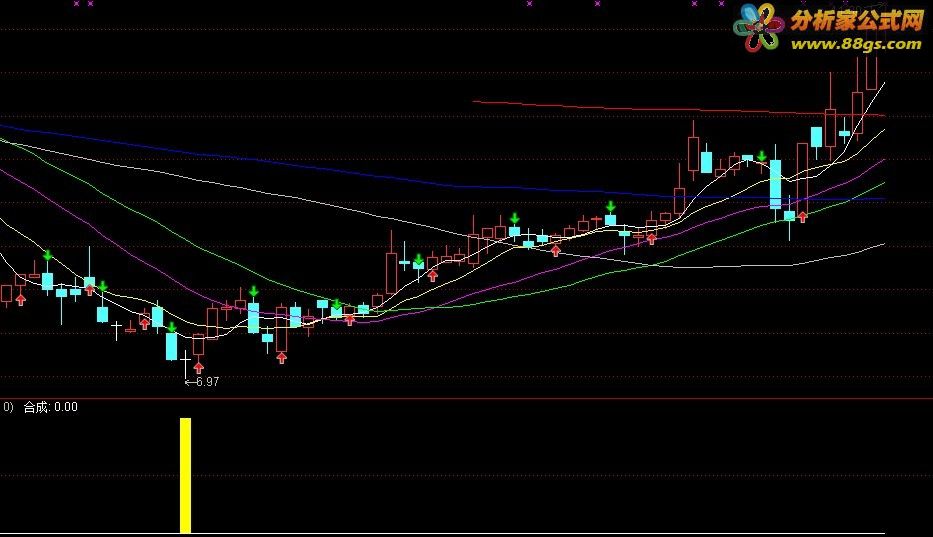Image resolution: width=933 pixels, height=537 pixels.
Task: Click the rightmost green sell arrow
Action: [762, 157]
